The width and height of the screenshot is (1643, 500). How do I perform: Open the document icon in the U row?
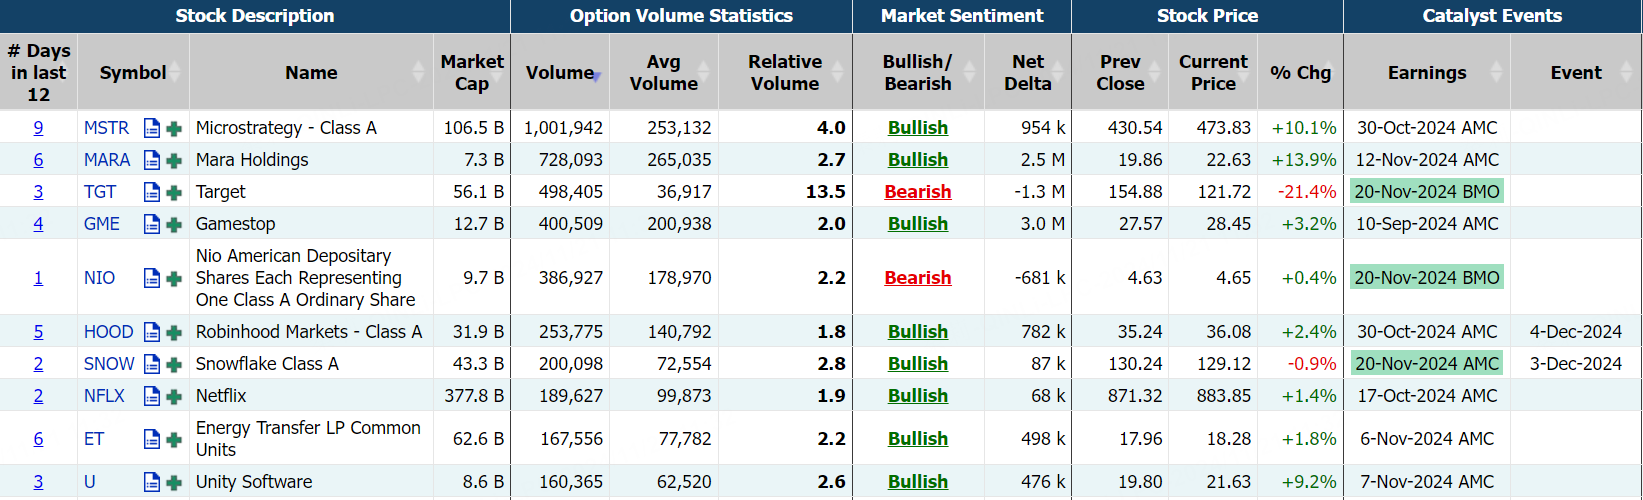point(151,482)
